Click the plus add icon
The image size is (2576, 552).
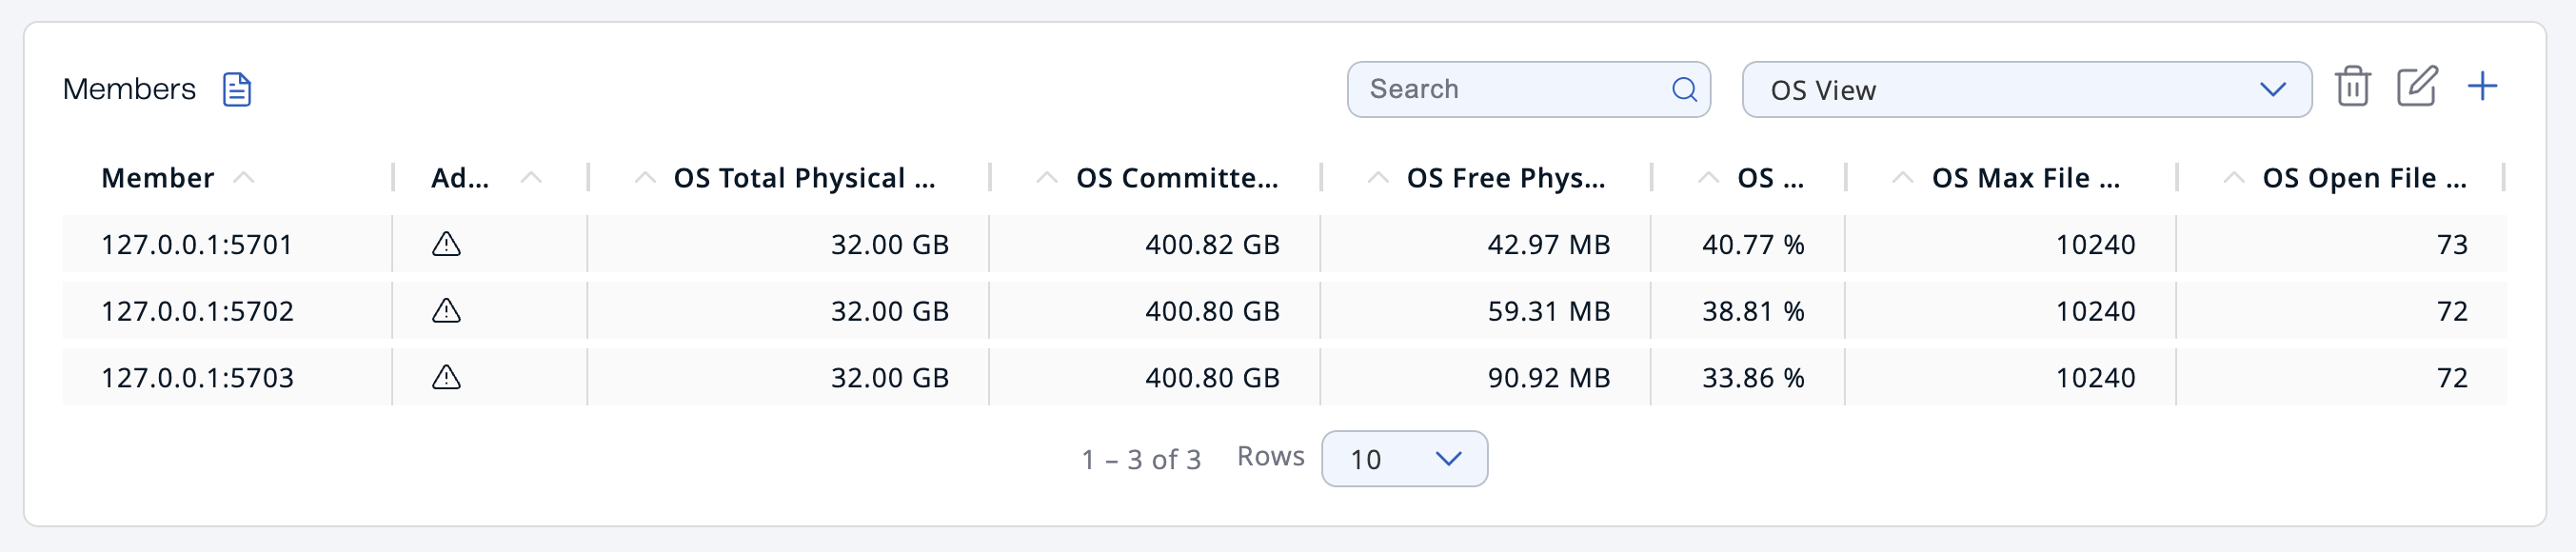coord(2482,87)
